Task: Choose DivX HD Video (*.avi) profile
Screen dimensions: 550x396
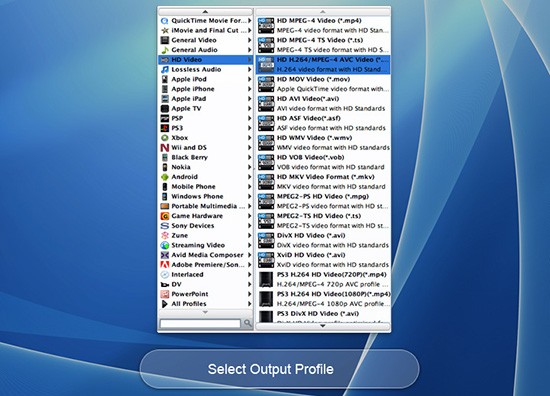Action: 323,240
